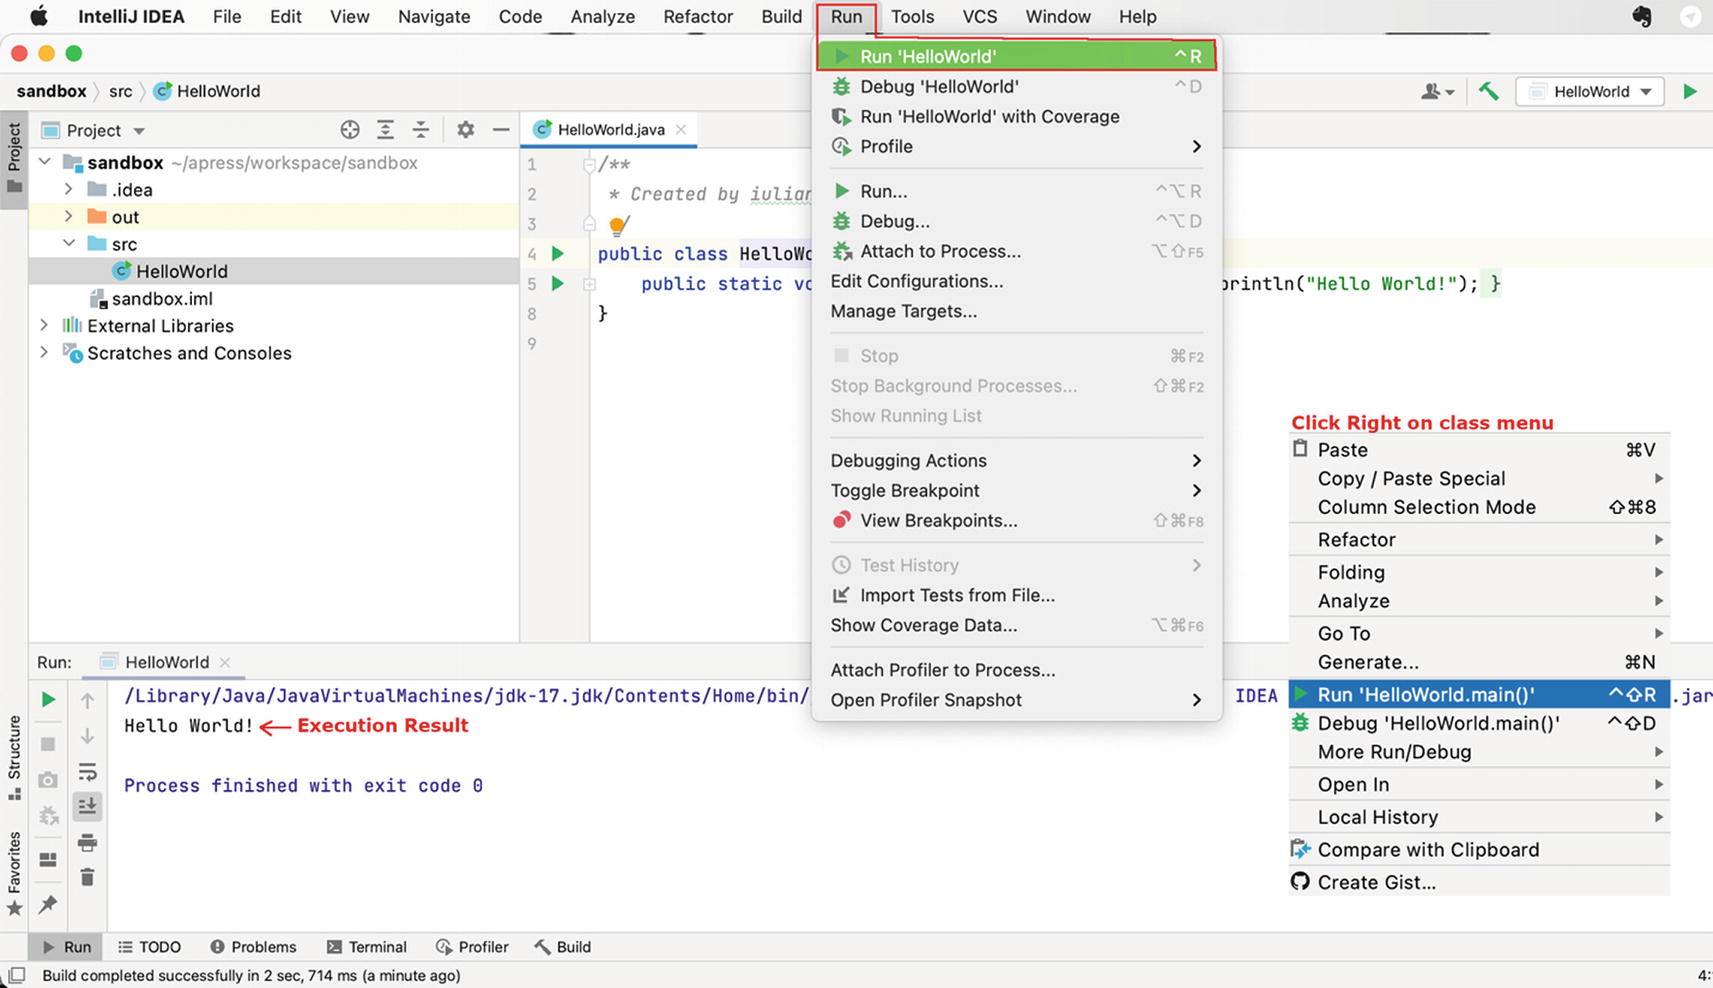Choose Compare with Clipboard in context menu

[x=1479, y=849]
